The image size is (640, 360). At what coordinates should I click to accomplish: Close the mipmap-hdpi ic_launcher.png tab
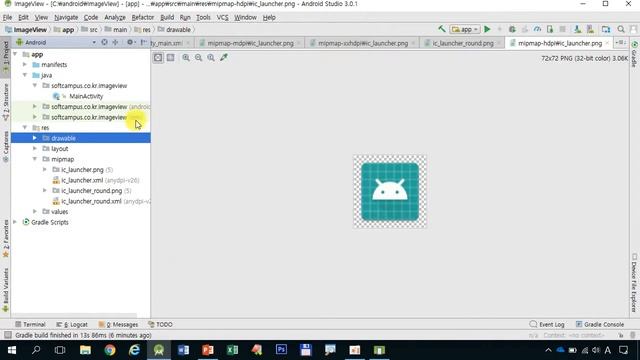click(607, 43)
